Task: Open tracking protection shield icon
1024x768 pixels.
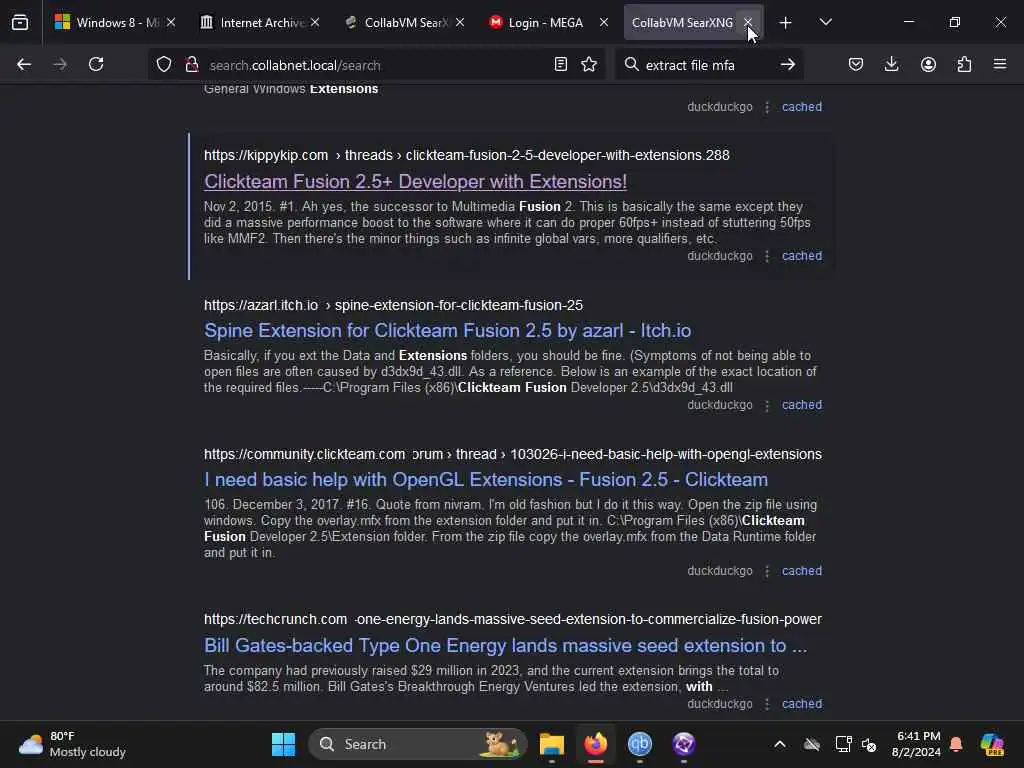Action: (x=164, y=65)
